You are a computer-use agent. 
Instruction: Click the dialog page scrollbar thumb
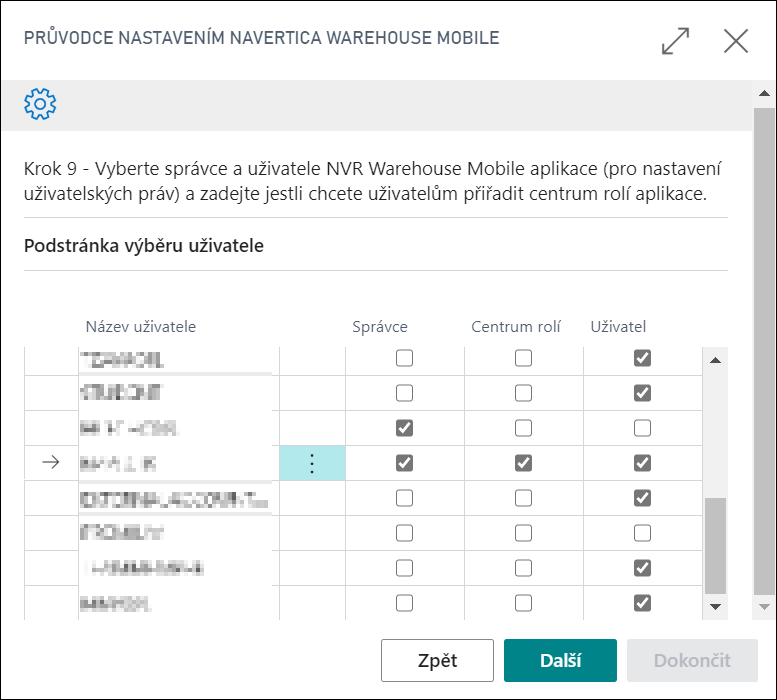pos(764,351)
